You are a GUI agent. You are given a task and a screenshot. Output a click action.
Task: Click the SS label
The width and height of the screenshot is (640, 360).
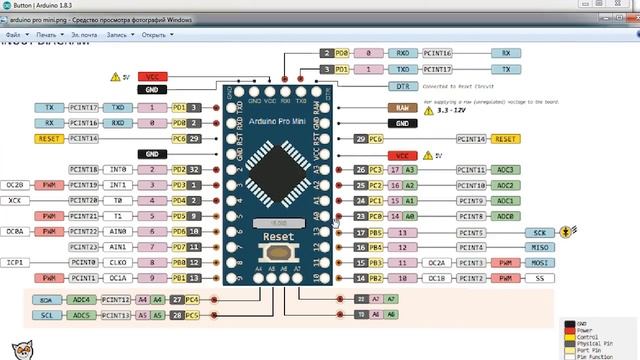click(540, 278)
